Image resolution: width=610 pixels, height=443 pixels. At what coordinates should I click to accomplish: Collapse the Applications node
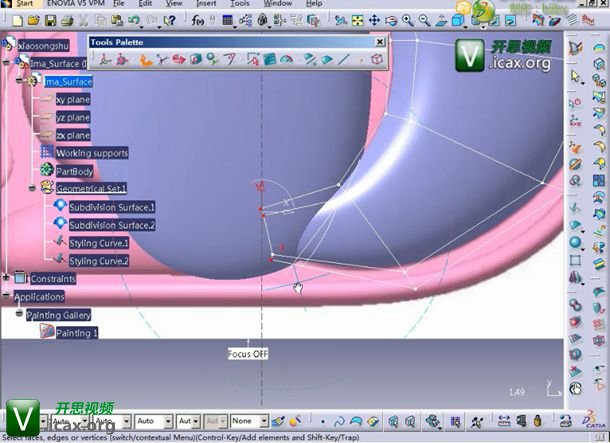click(x=6, y=296)
